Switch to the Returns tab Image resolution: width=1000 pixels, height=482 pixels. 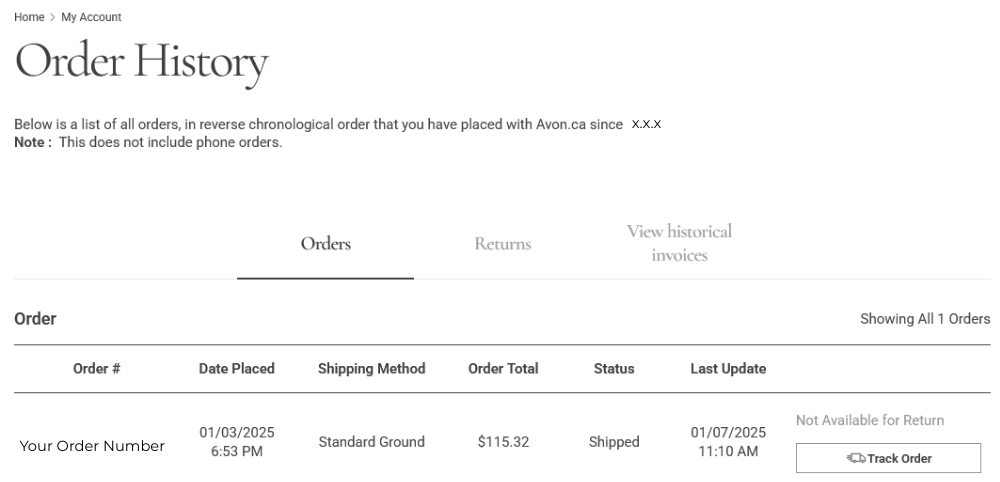click(503, 244)
